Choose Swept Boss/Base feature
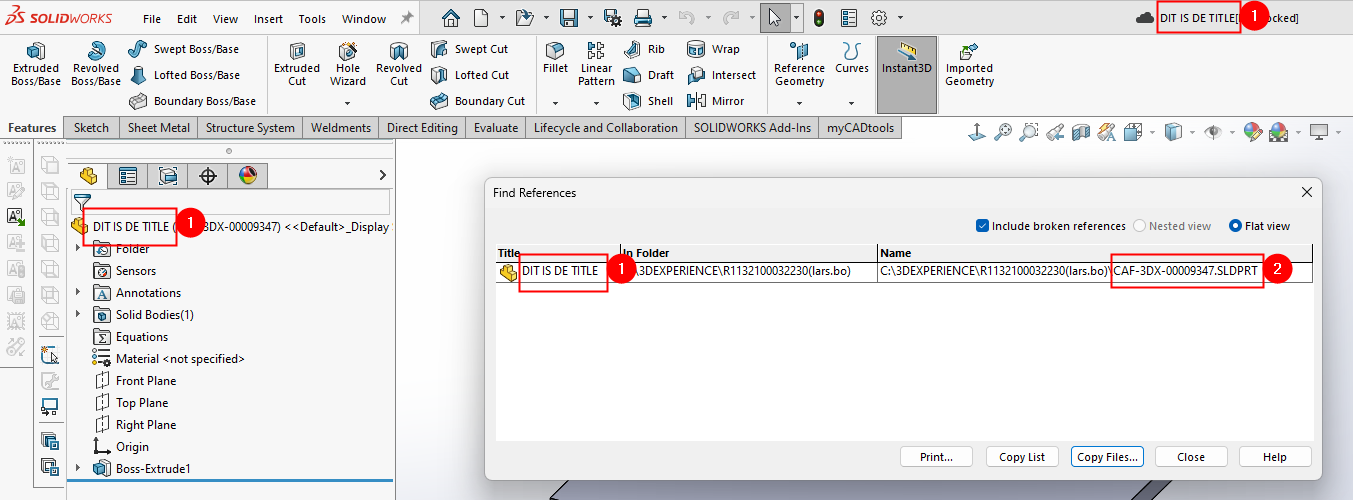Image resolution: width=1353 pixels, height=500 pixels. (x=184, y=49)
